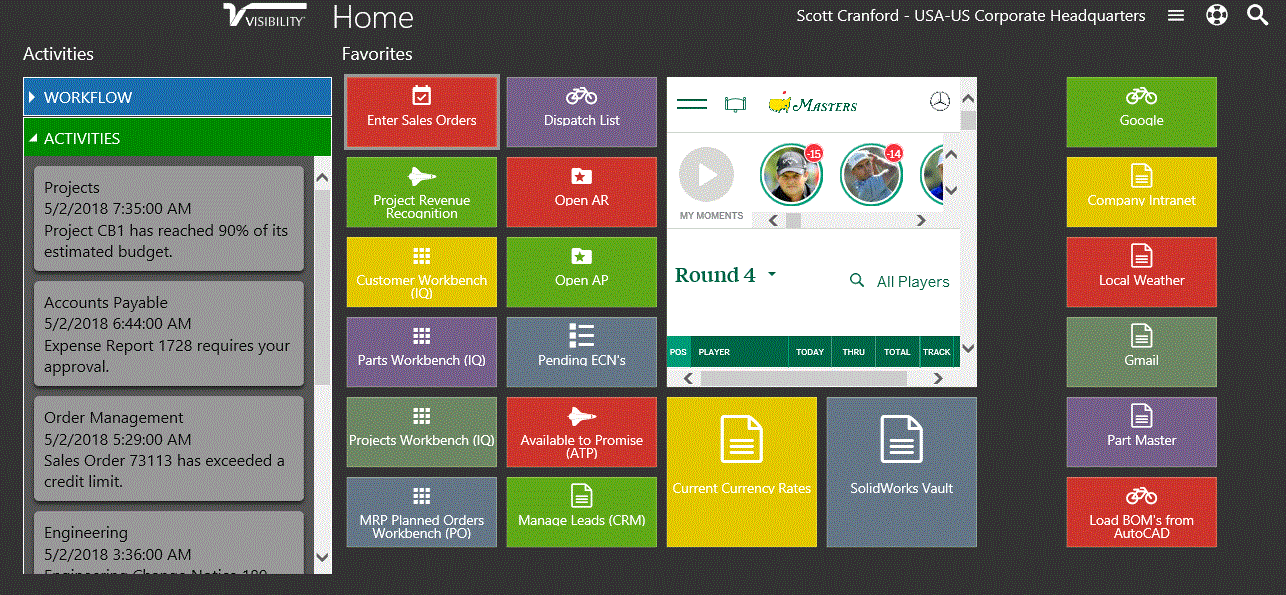Image resolution: width=1286 pixels, height=595 pixels.
Task: Click players carousel right arrow
Action: [x=921, y=220]
